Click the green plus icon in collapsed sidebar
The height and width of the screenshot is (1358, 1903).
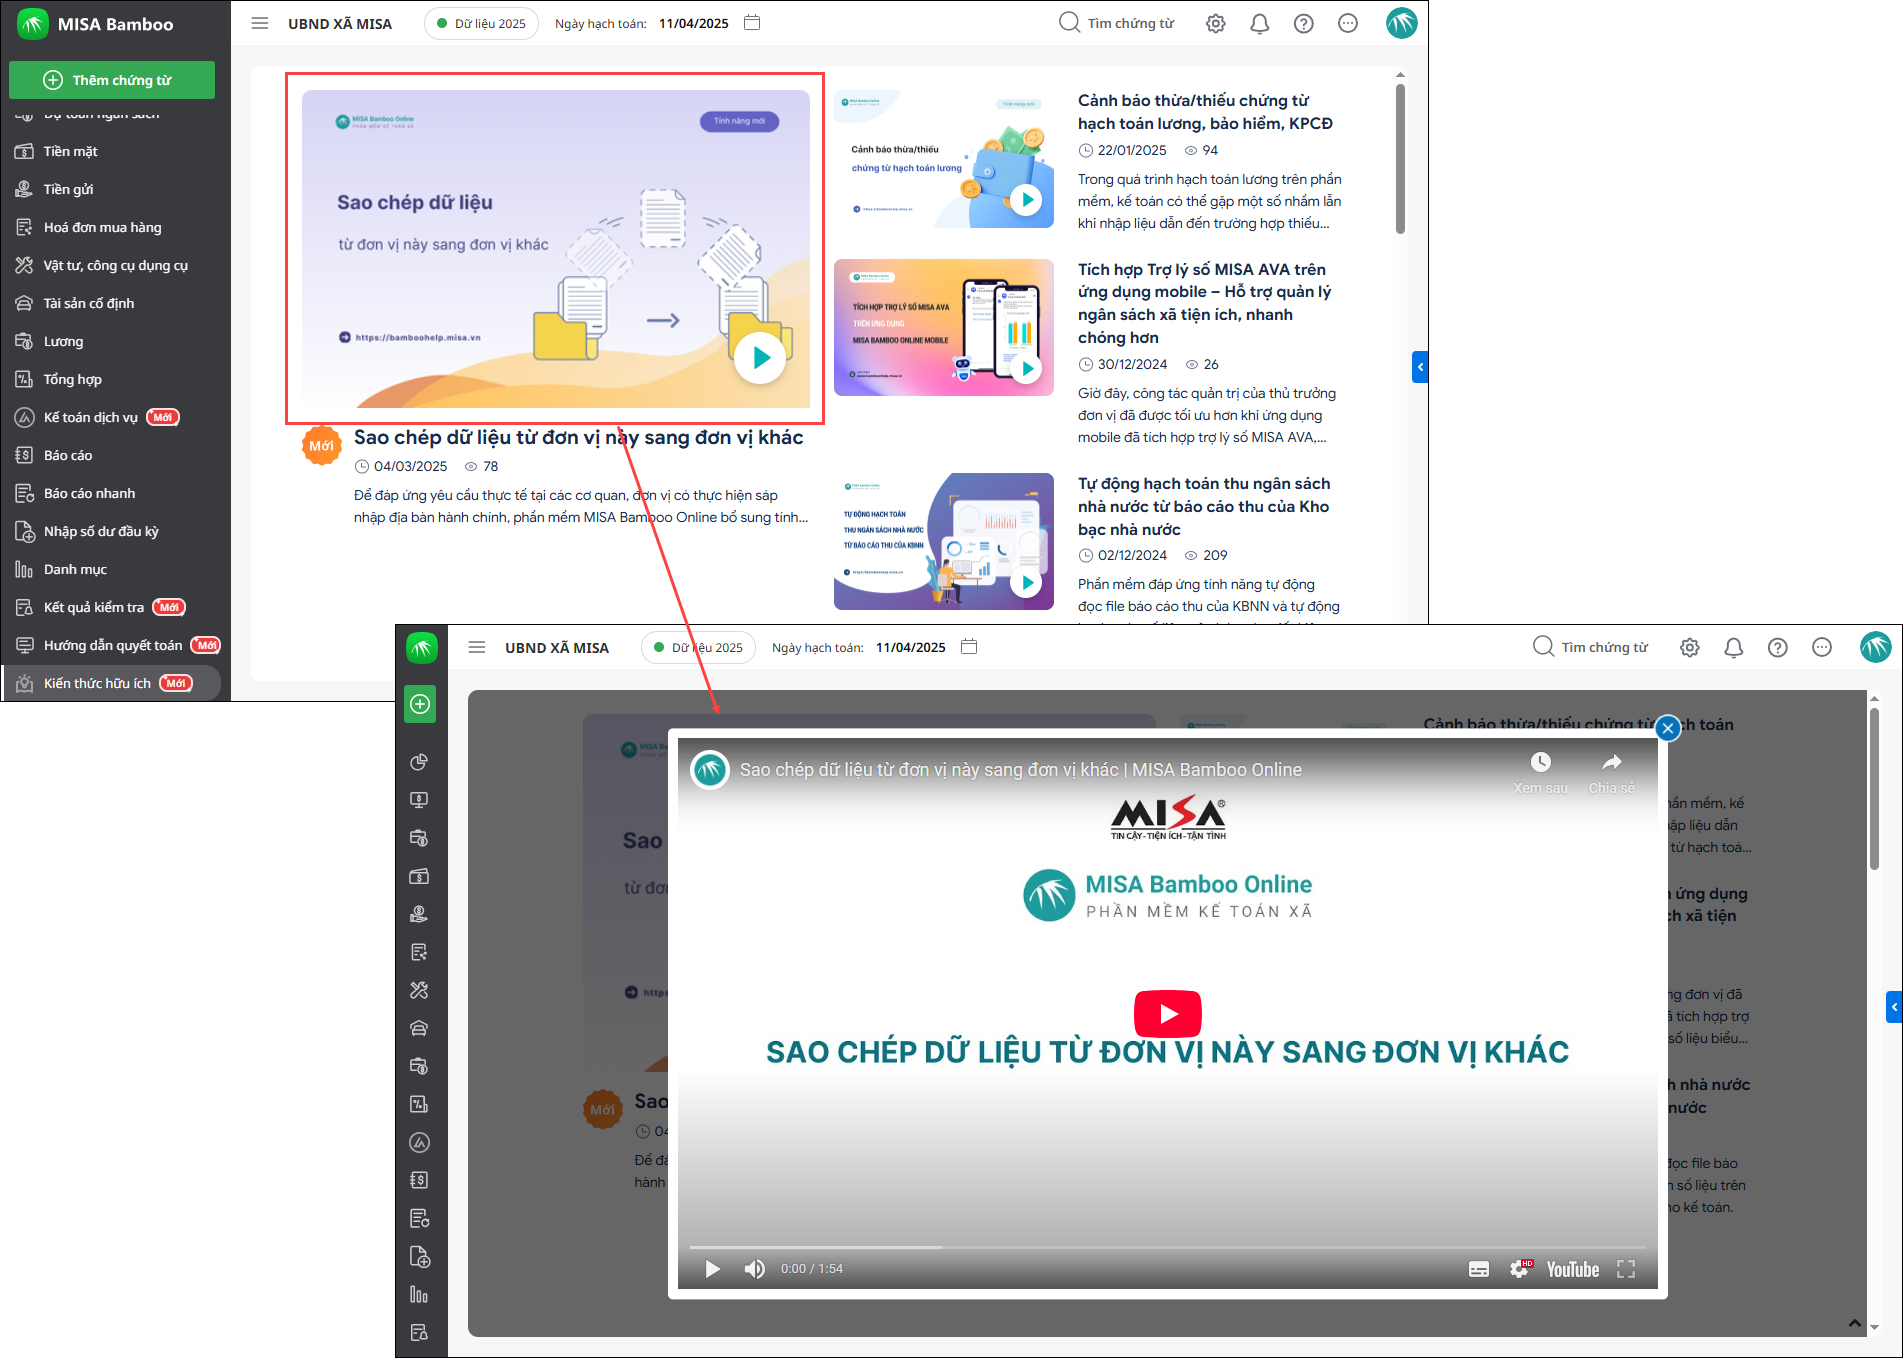coord(420,704)
